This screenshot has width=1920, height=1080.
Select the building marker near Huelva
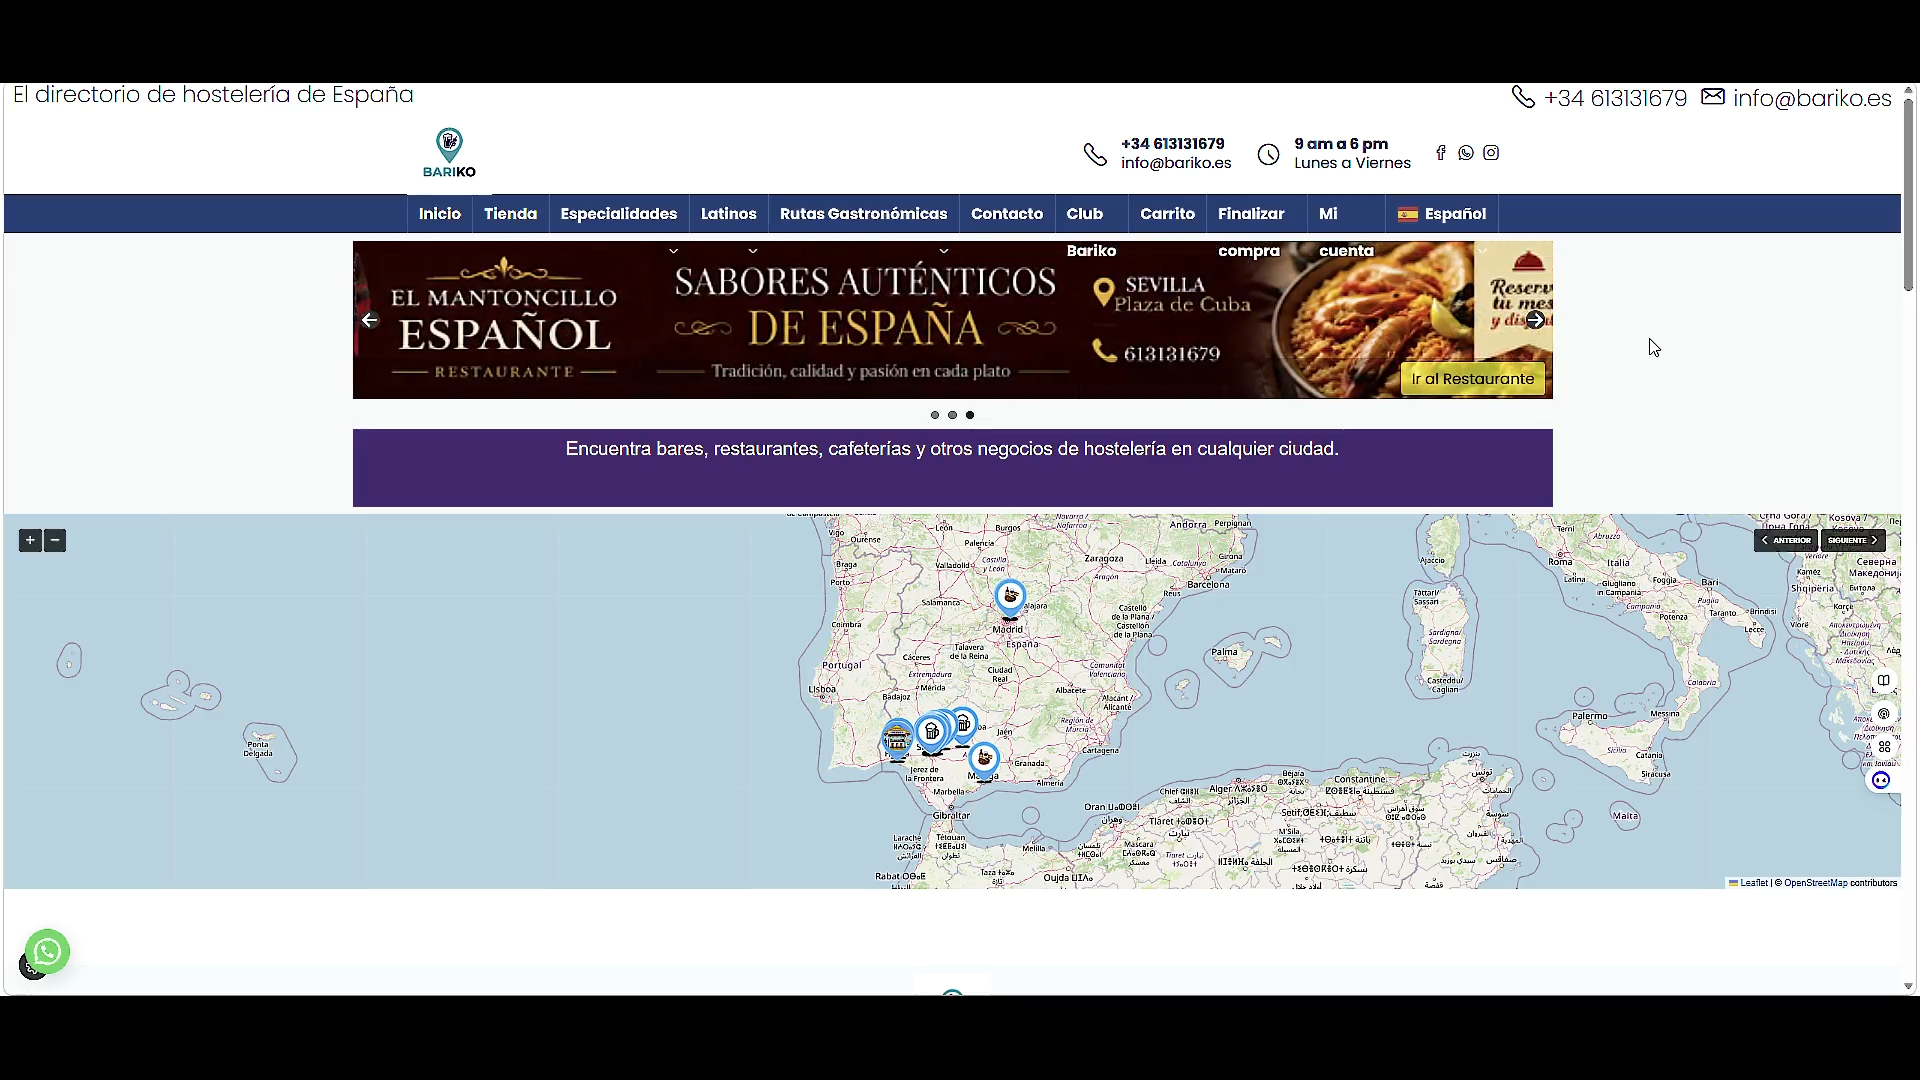point(897,740)
